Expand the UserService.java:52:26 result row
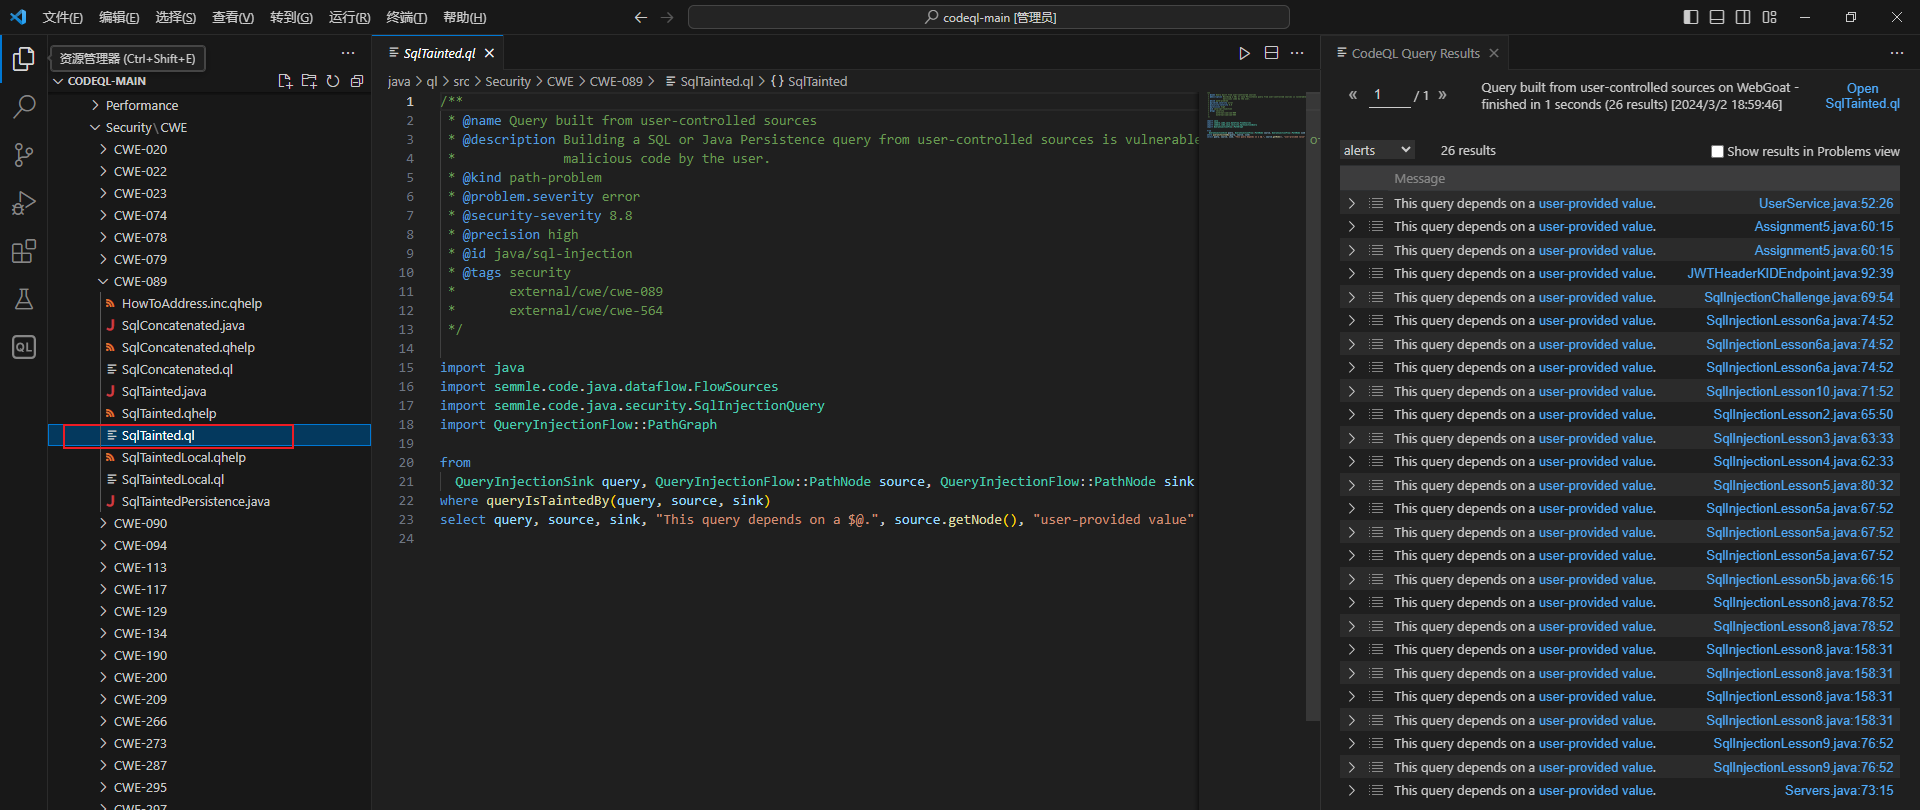 click(1351, 203)
